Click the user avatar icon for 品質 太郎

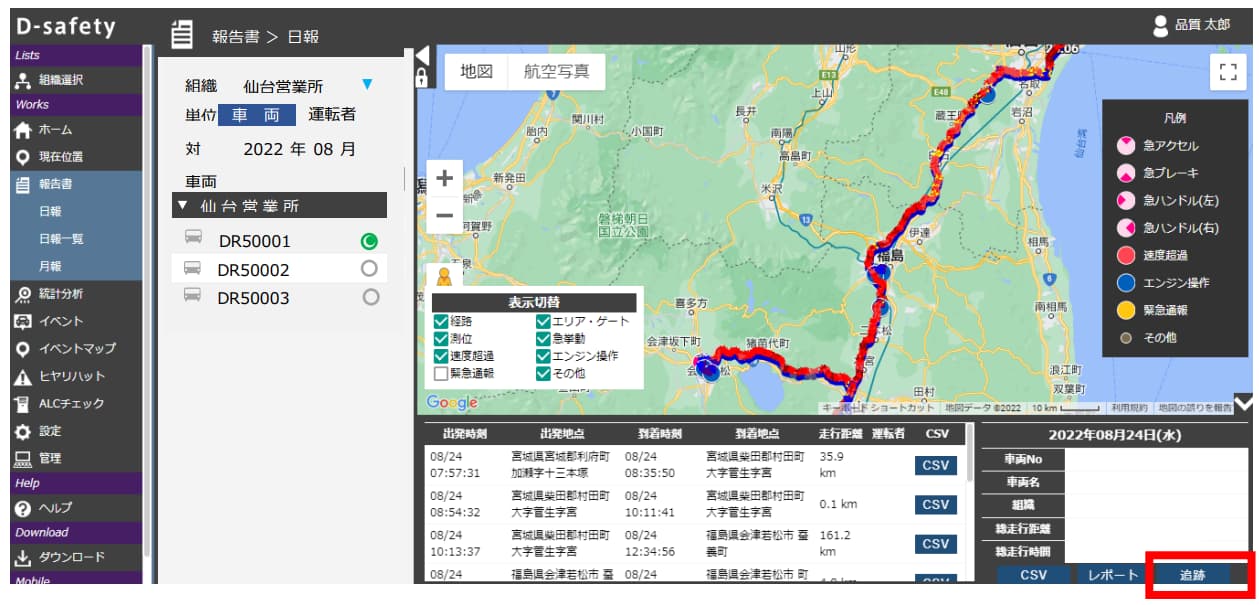pyautogui.click(x=1160, y=27)
